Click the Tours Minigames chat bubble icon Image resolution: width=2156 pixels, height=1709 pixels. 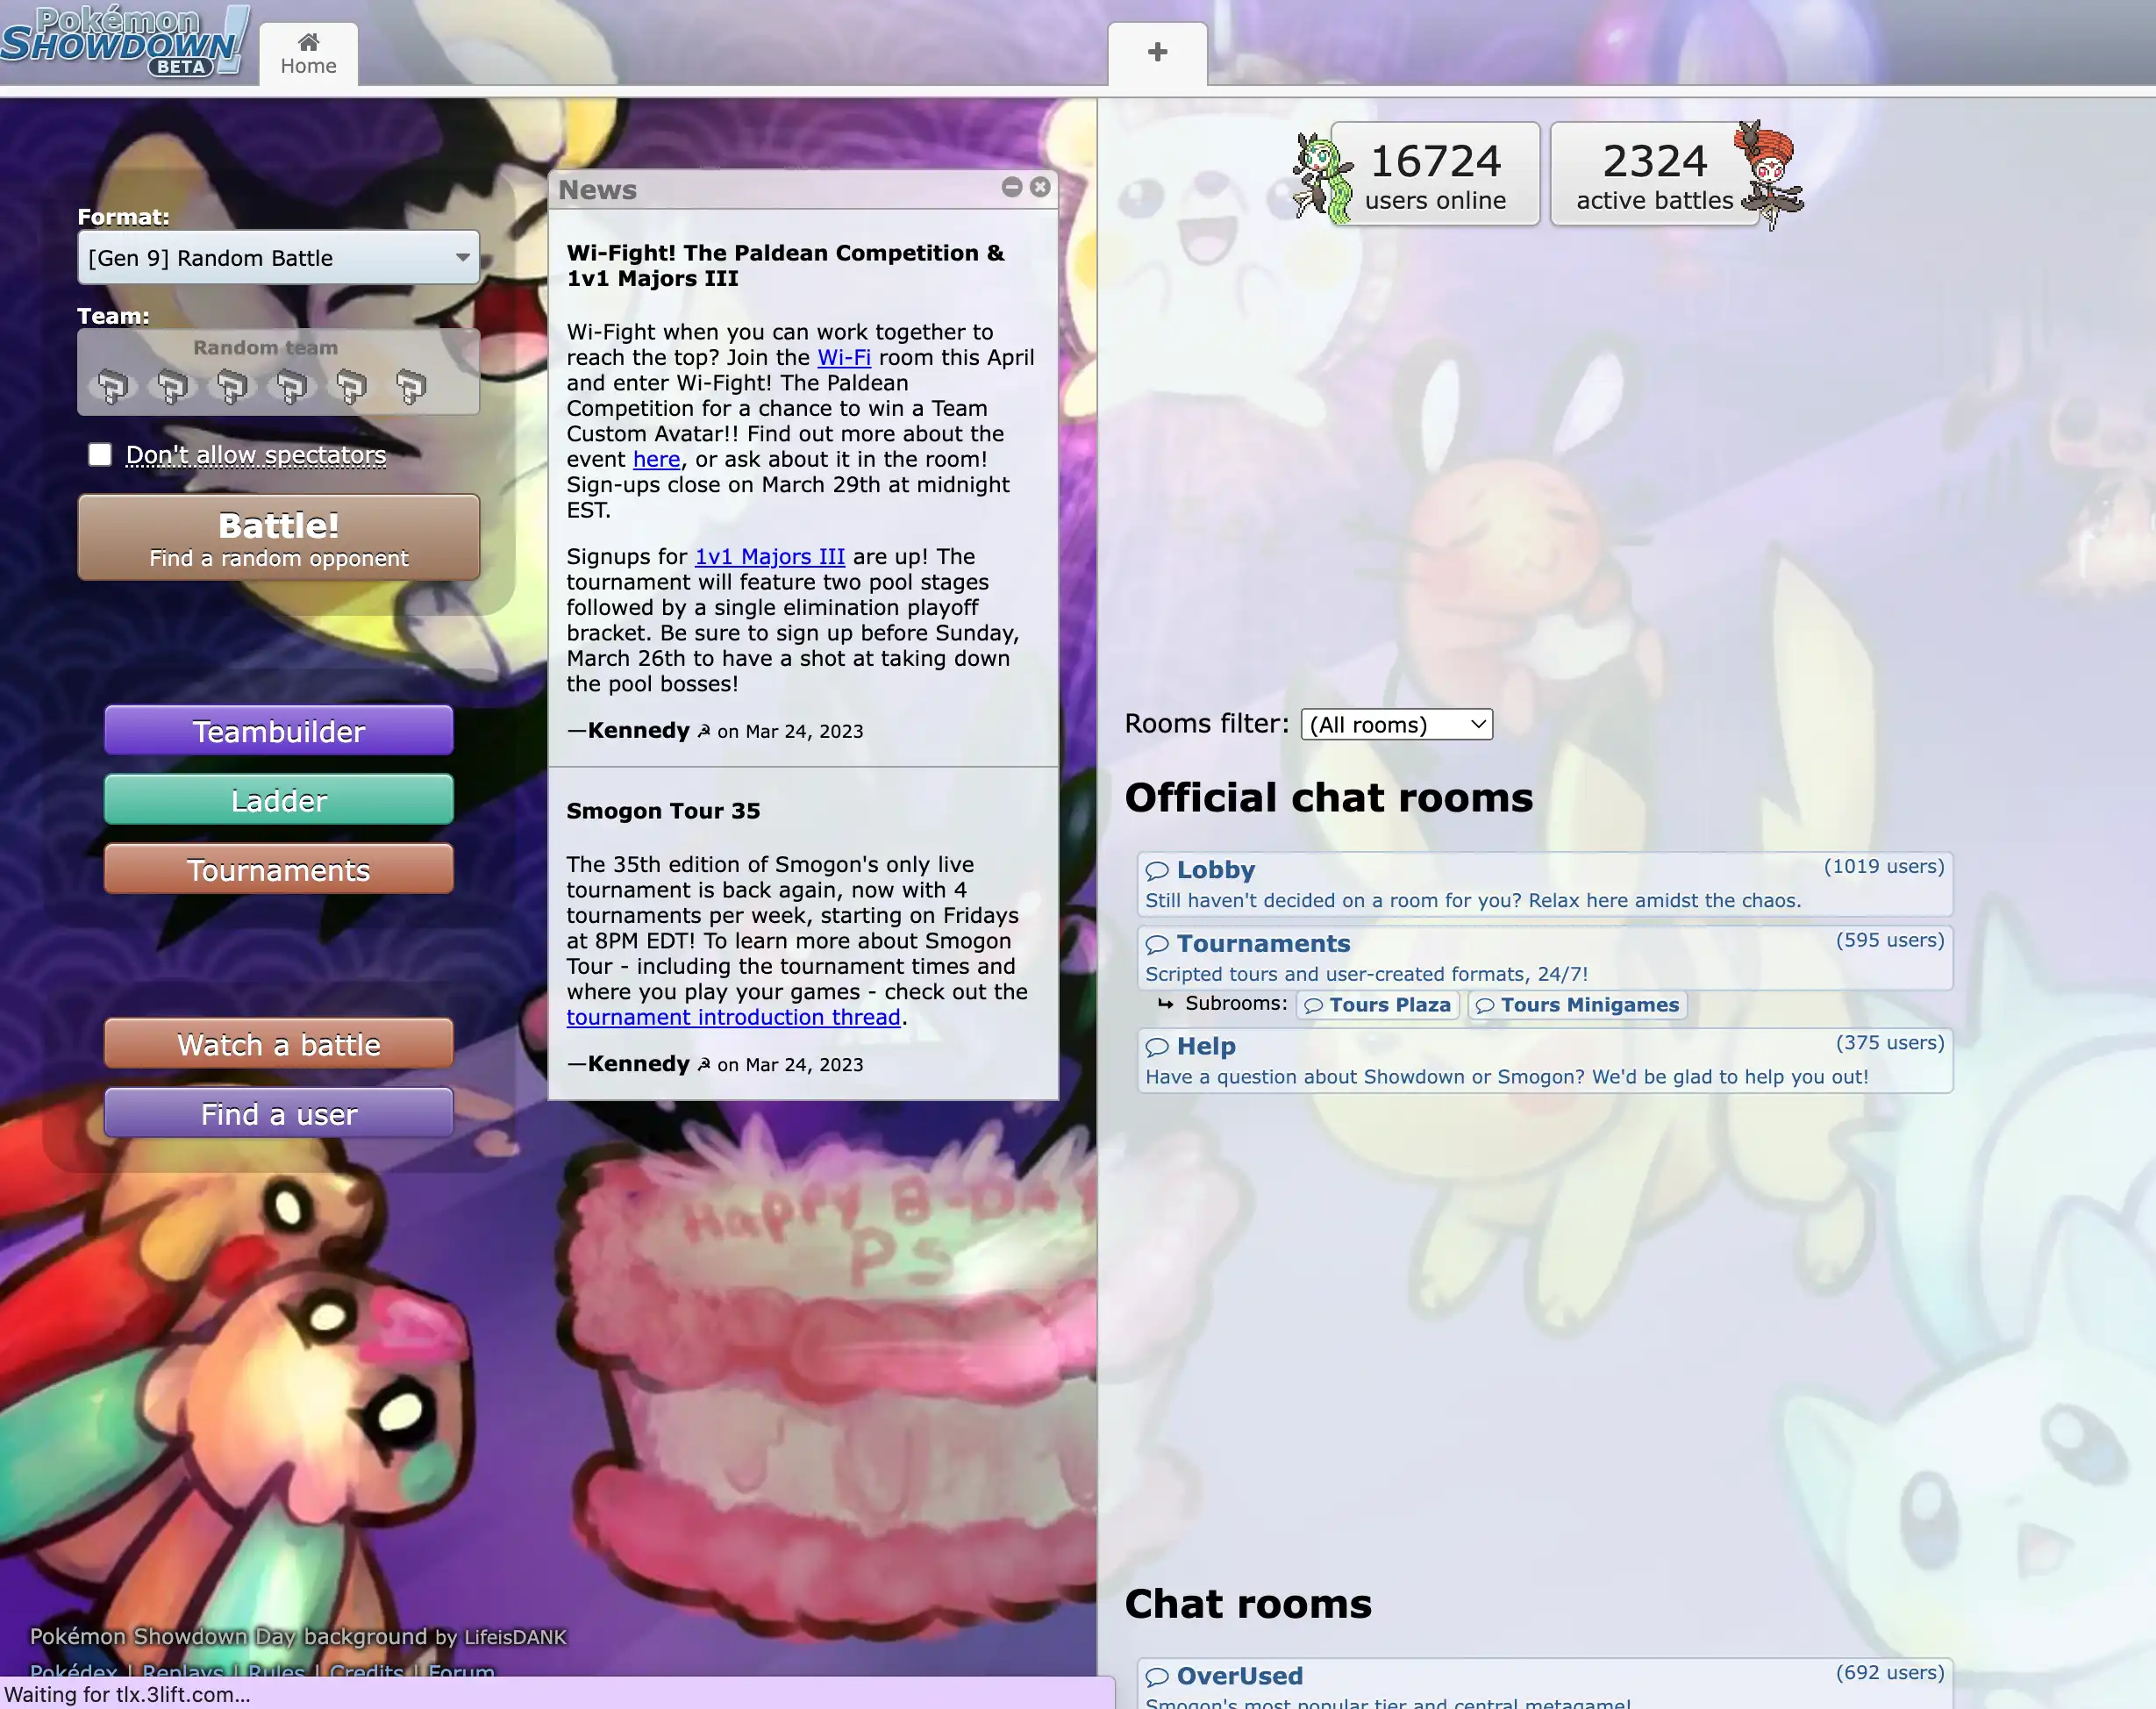click(x=1485, y=1006)
